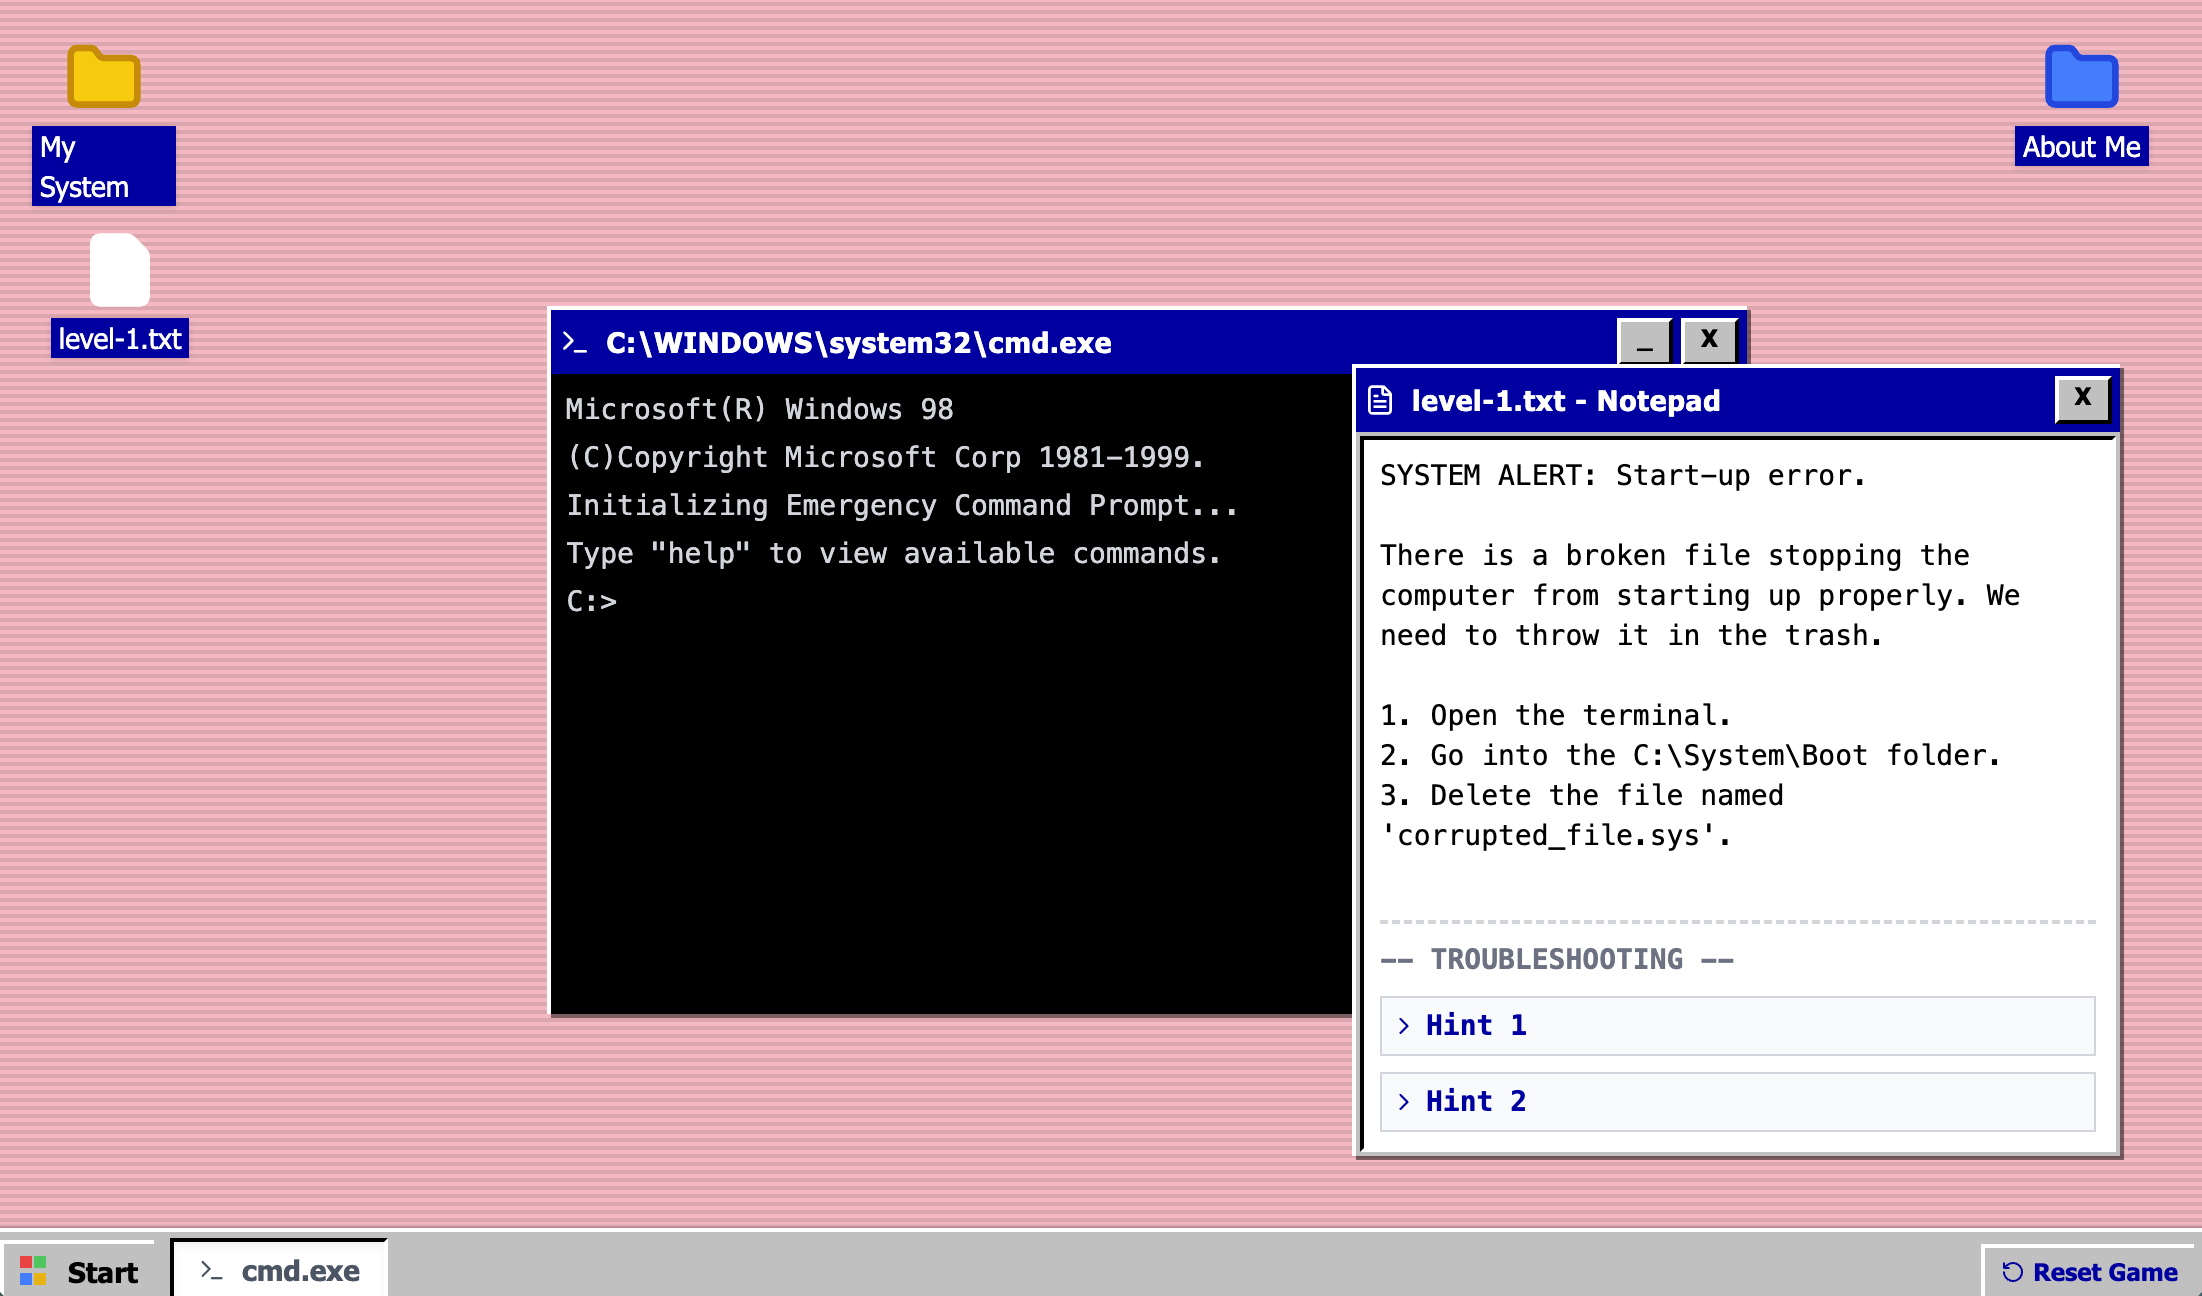This screenshot has height=1296, width=2202.
Task: Close the cmd.exe terminal window
Action: [1709, 341]
